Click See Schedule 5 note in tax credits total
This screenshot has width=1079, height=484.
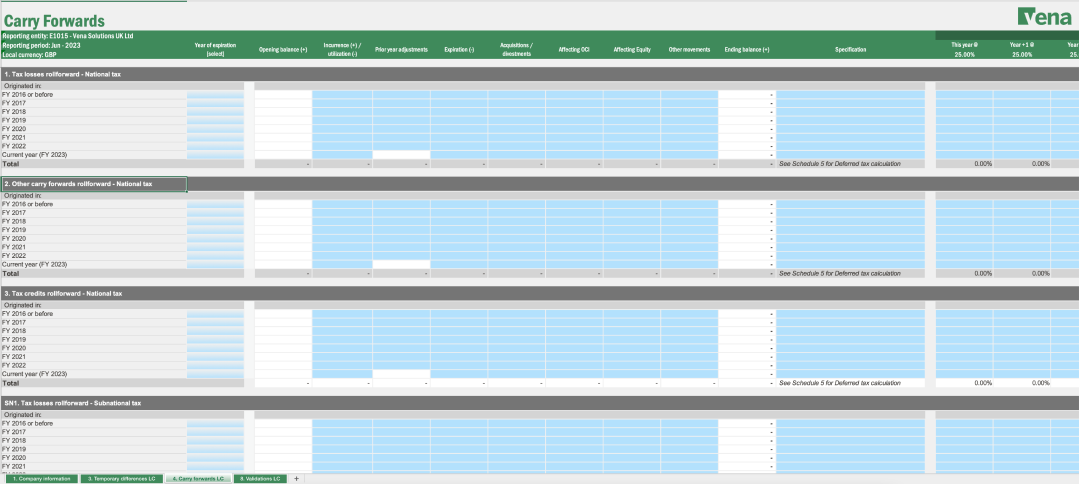[840, 383]
